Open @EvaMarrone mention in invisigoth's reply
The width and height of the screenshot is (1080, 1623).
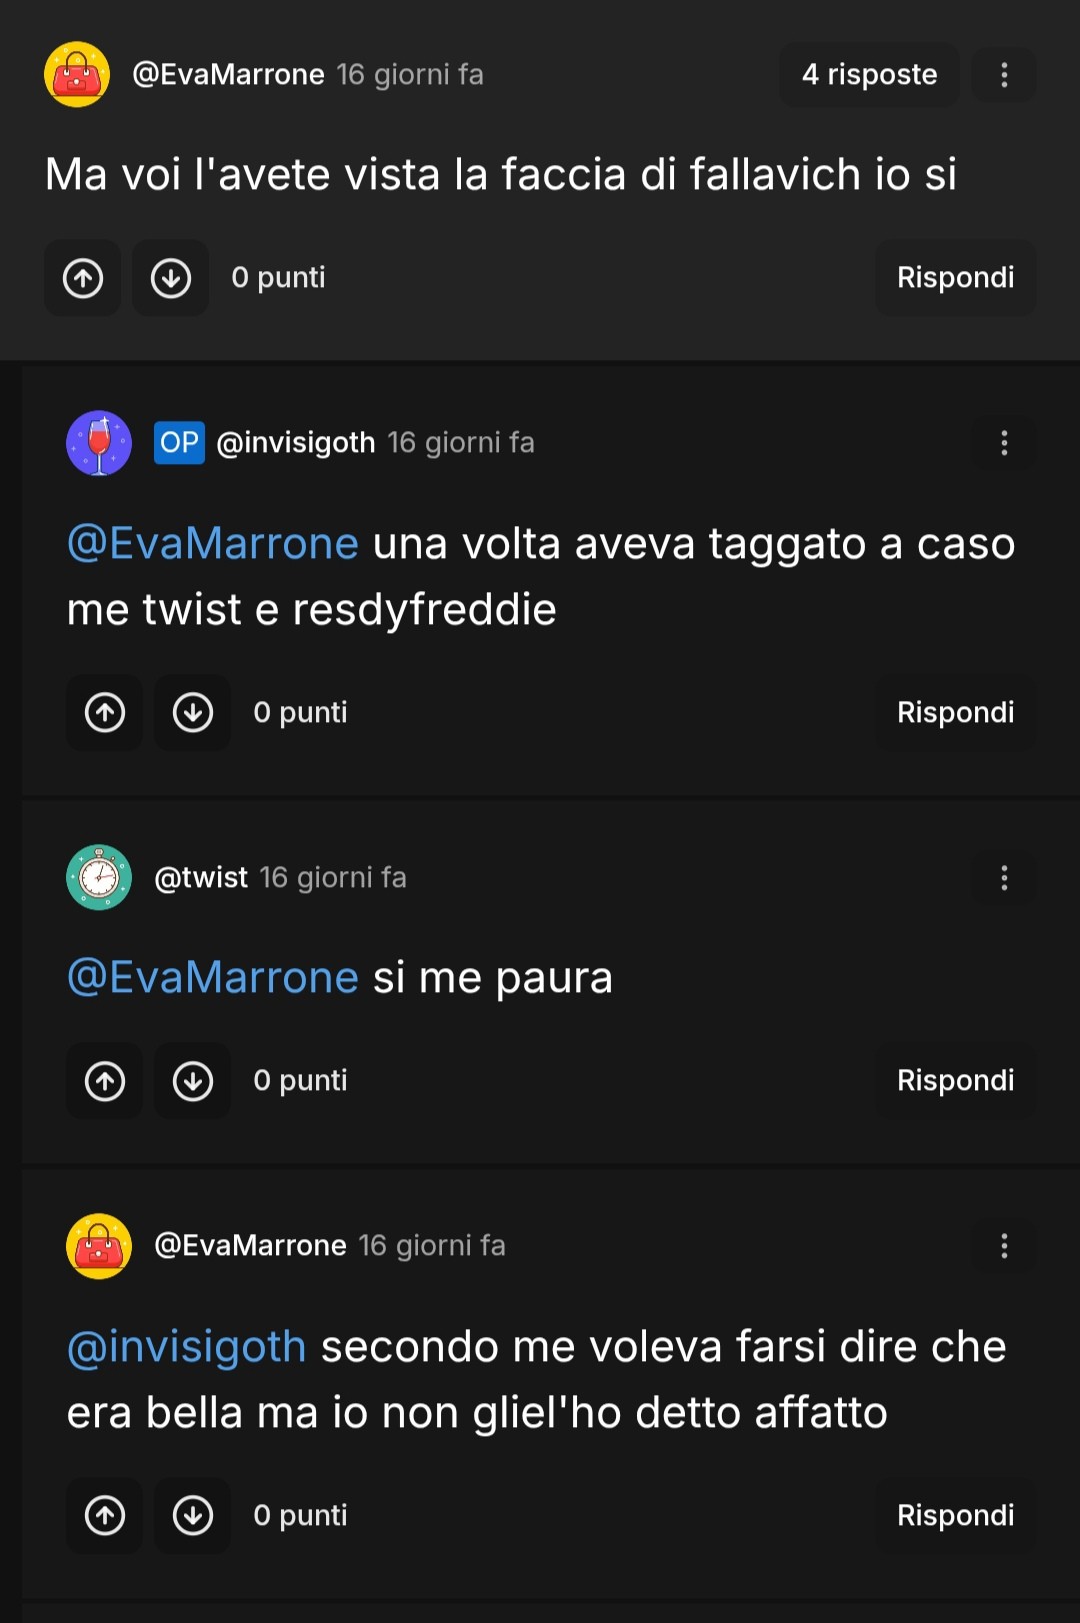(213, 544)
